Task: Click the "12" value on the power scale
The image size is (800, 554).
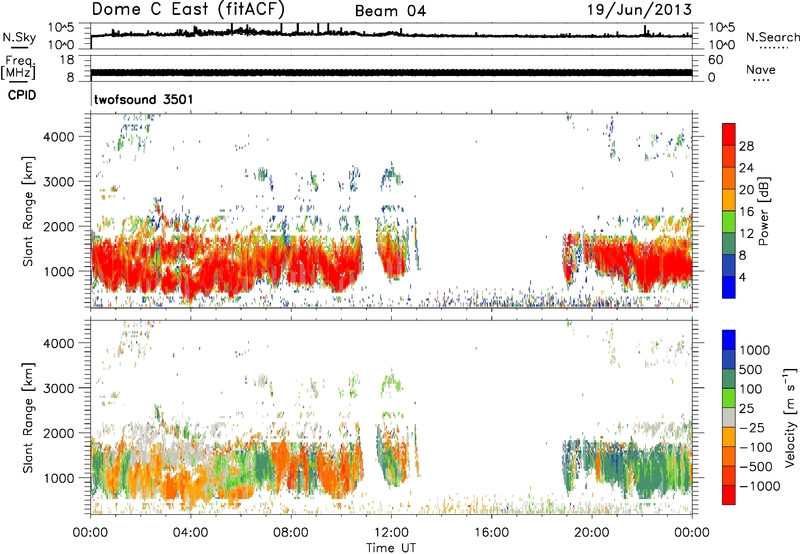Action: click(746, 234)
